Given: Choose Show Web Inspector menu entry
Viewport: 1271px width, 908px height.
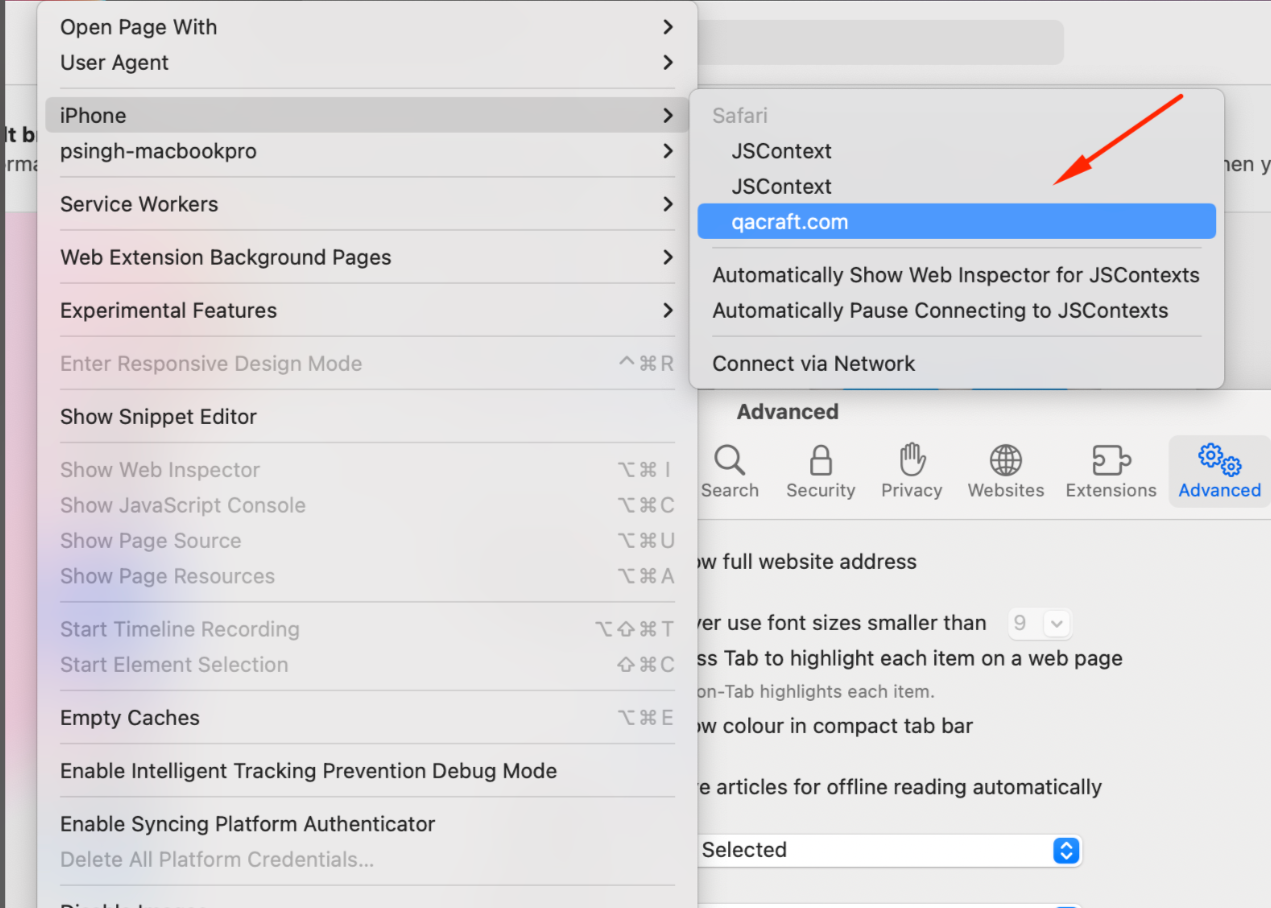Looking at the screenshot, I should [x=367, y=470].
